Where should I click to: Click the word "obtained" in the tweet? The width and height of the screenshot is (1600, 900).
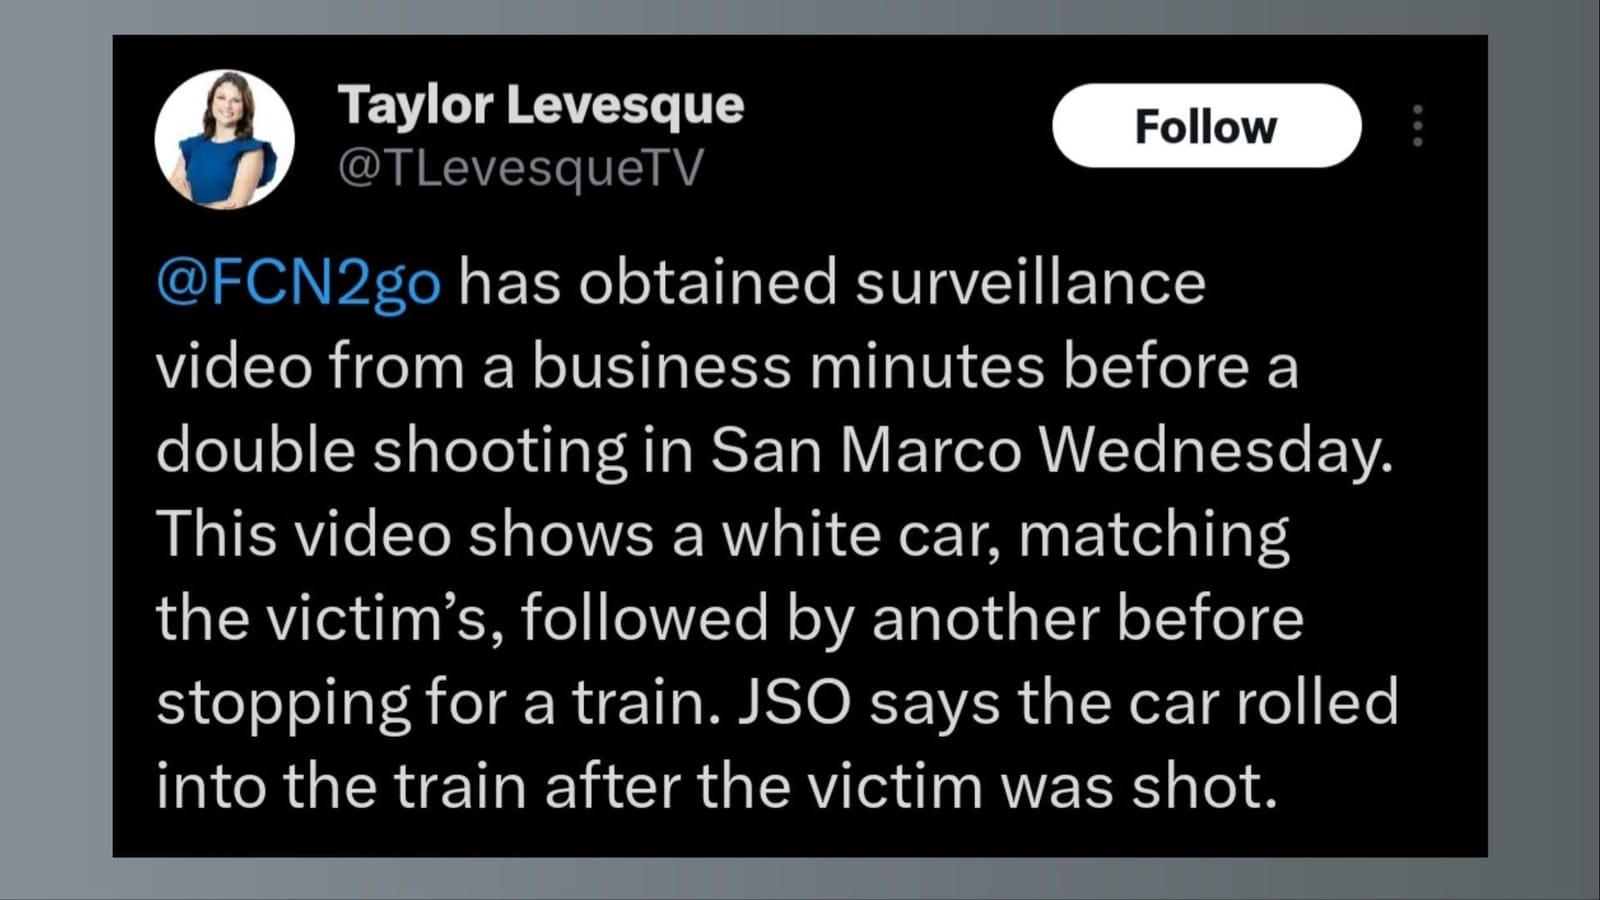tap(708, 282)
